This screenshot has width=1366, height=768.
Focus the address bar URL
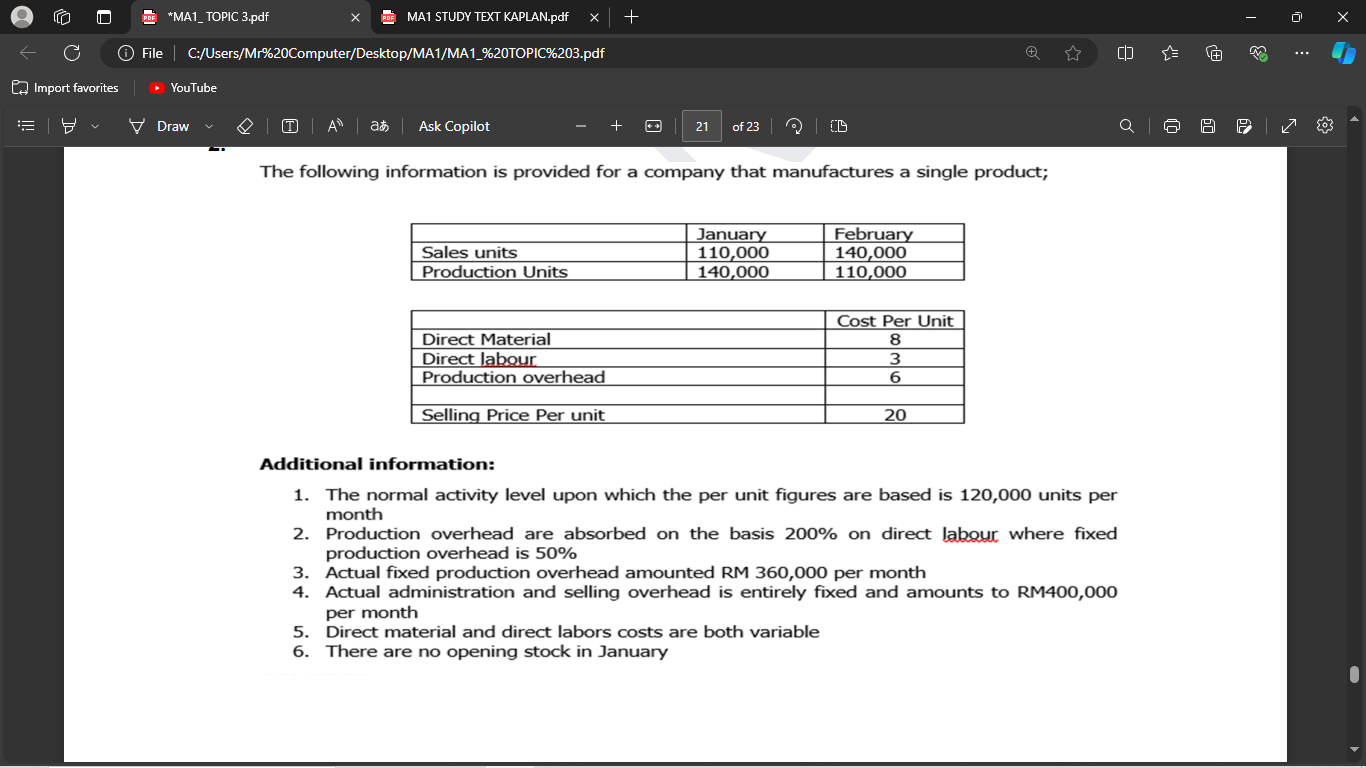(396, 53)
